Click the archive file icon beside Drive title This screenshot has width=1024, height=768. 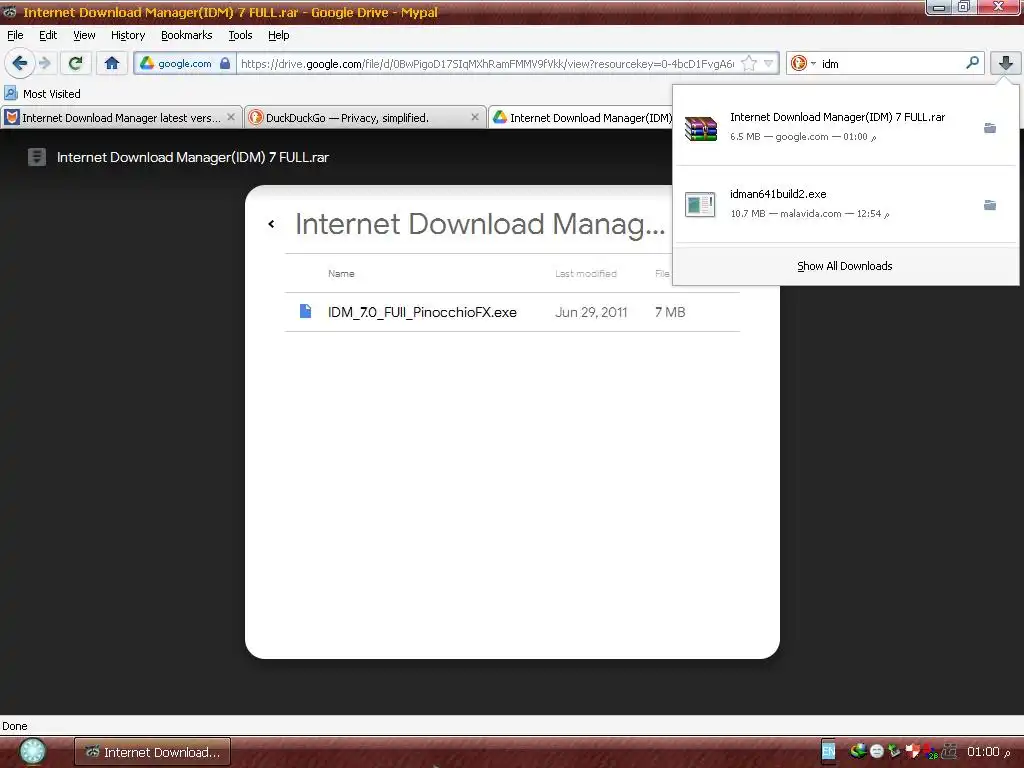(x=37, y=157)
